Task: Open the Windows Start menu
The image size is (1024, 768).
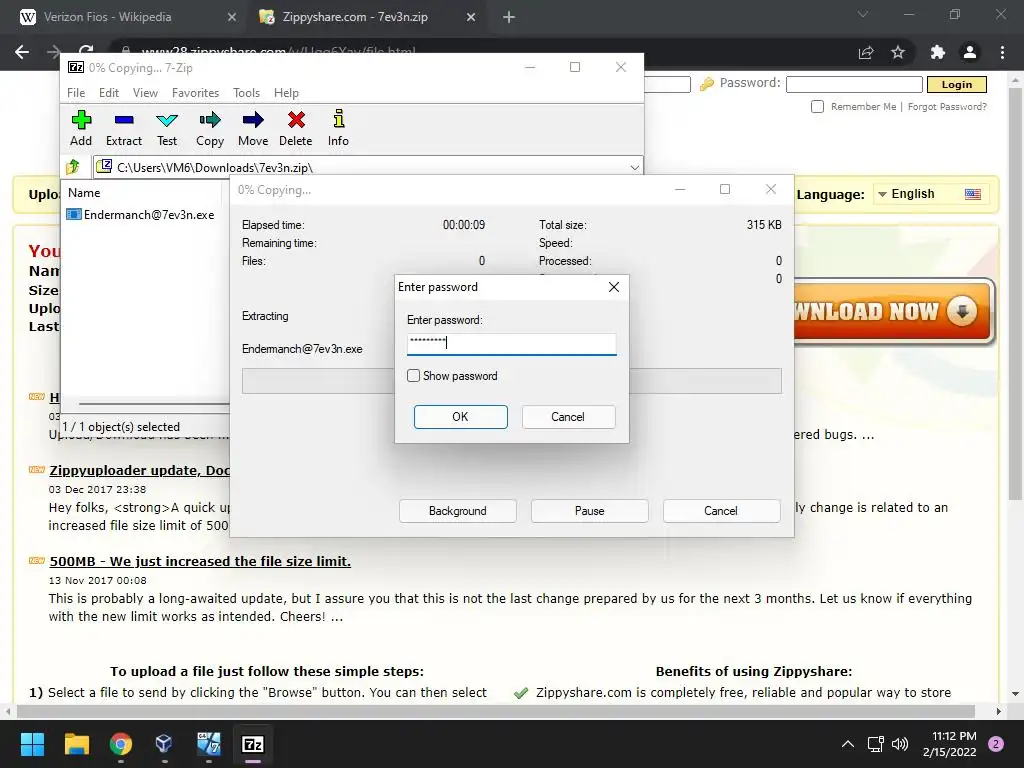Action: tap(32, 744)
